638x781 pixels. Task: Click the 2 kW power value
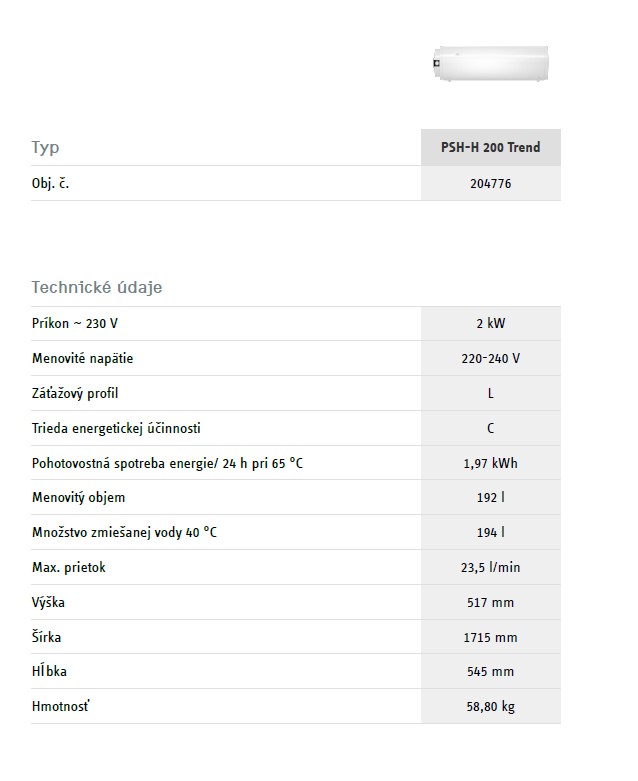490,324
